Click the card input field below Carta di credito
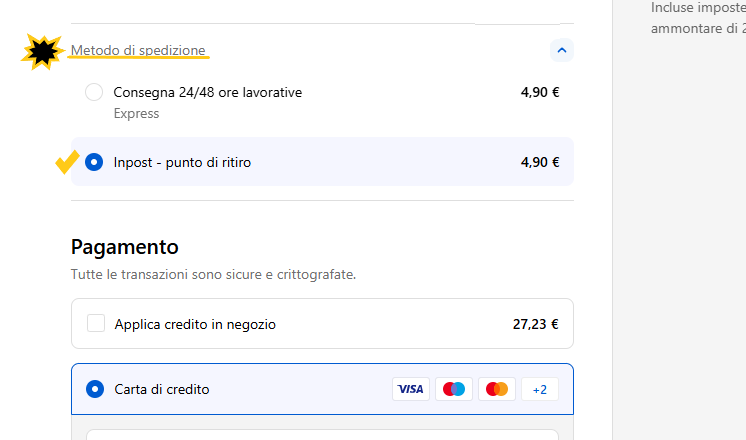 [x=328, y=434]
